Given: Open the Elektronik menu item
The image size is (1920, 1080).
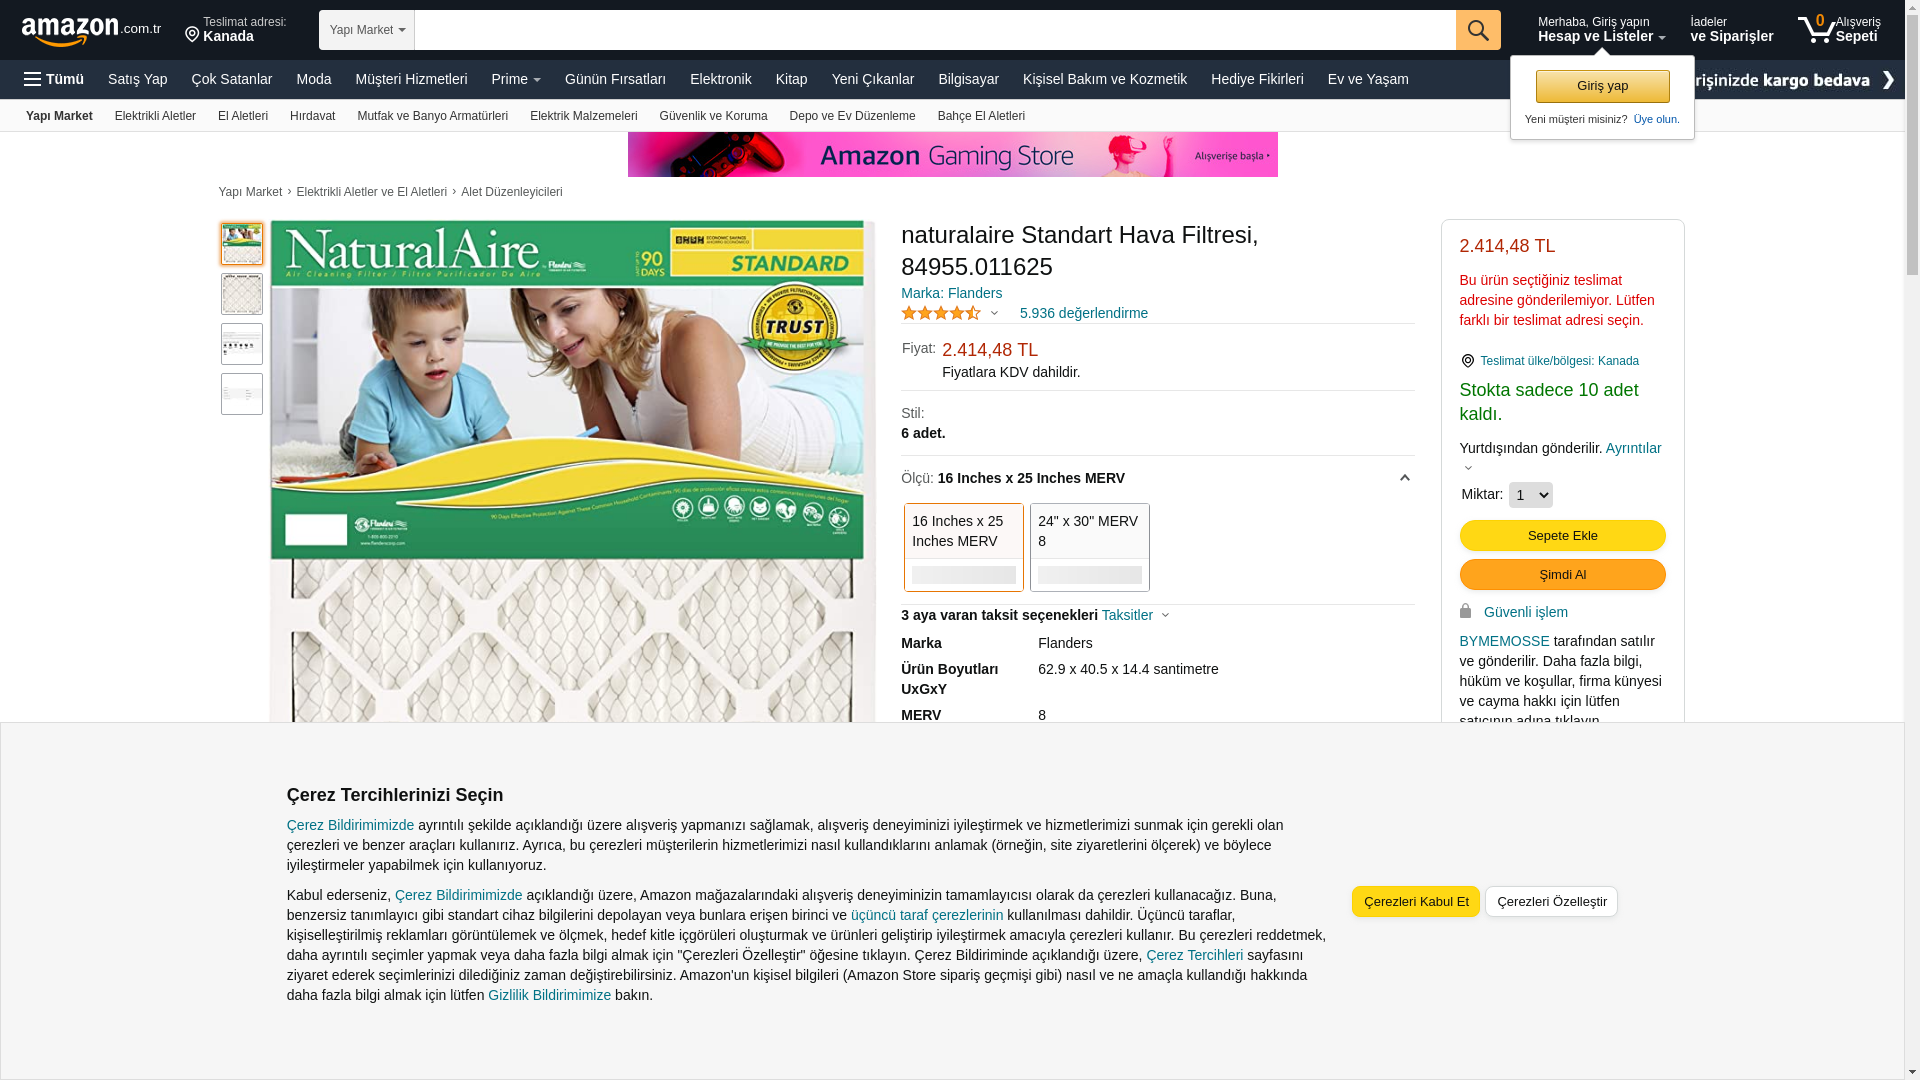Looking at the screenshot, I should (721, 79).
